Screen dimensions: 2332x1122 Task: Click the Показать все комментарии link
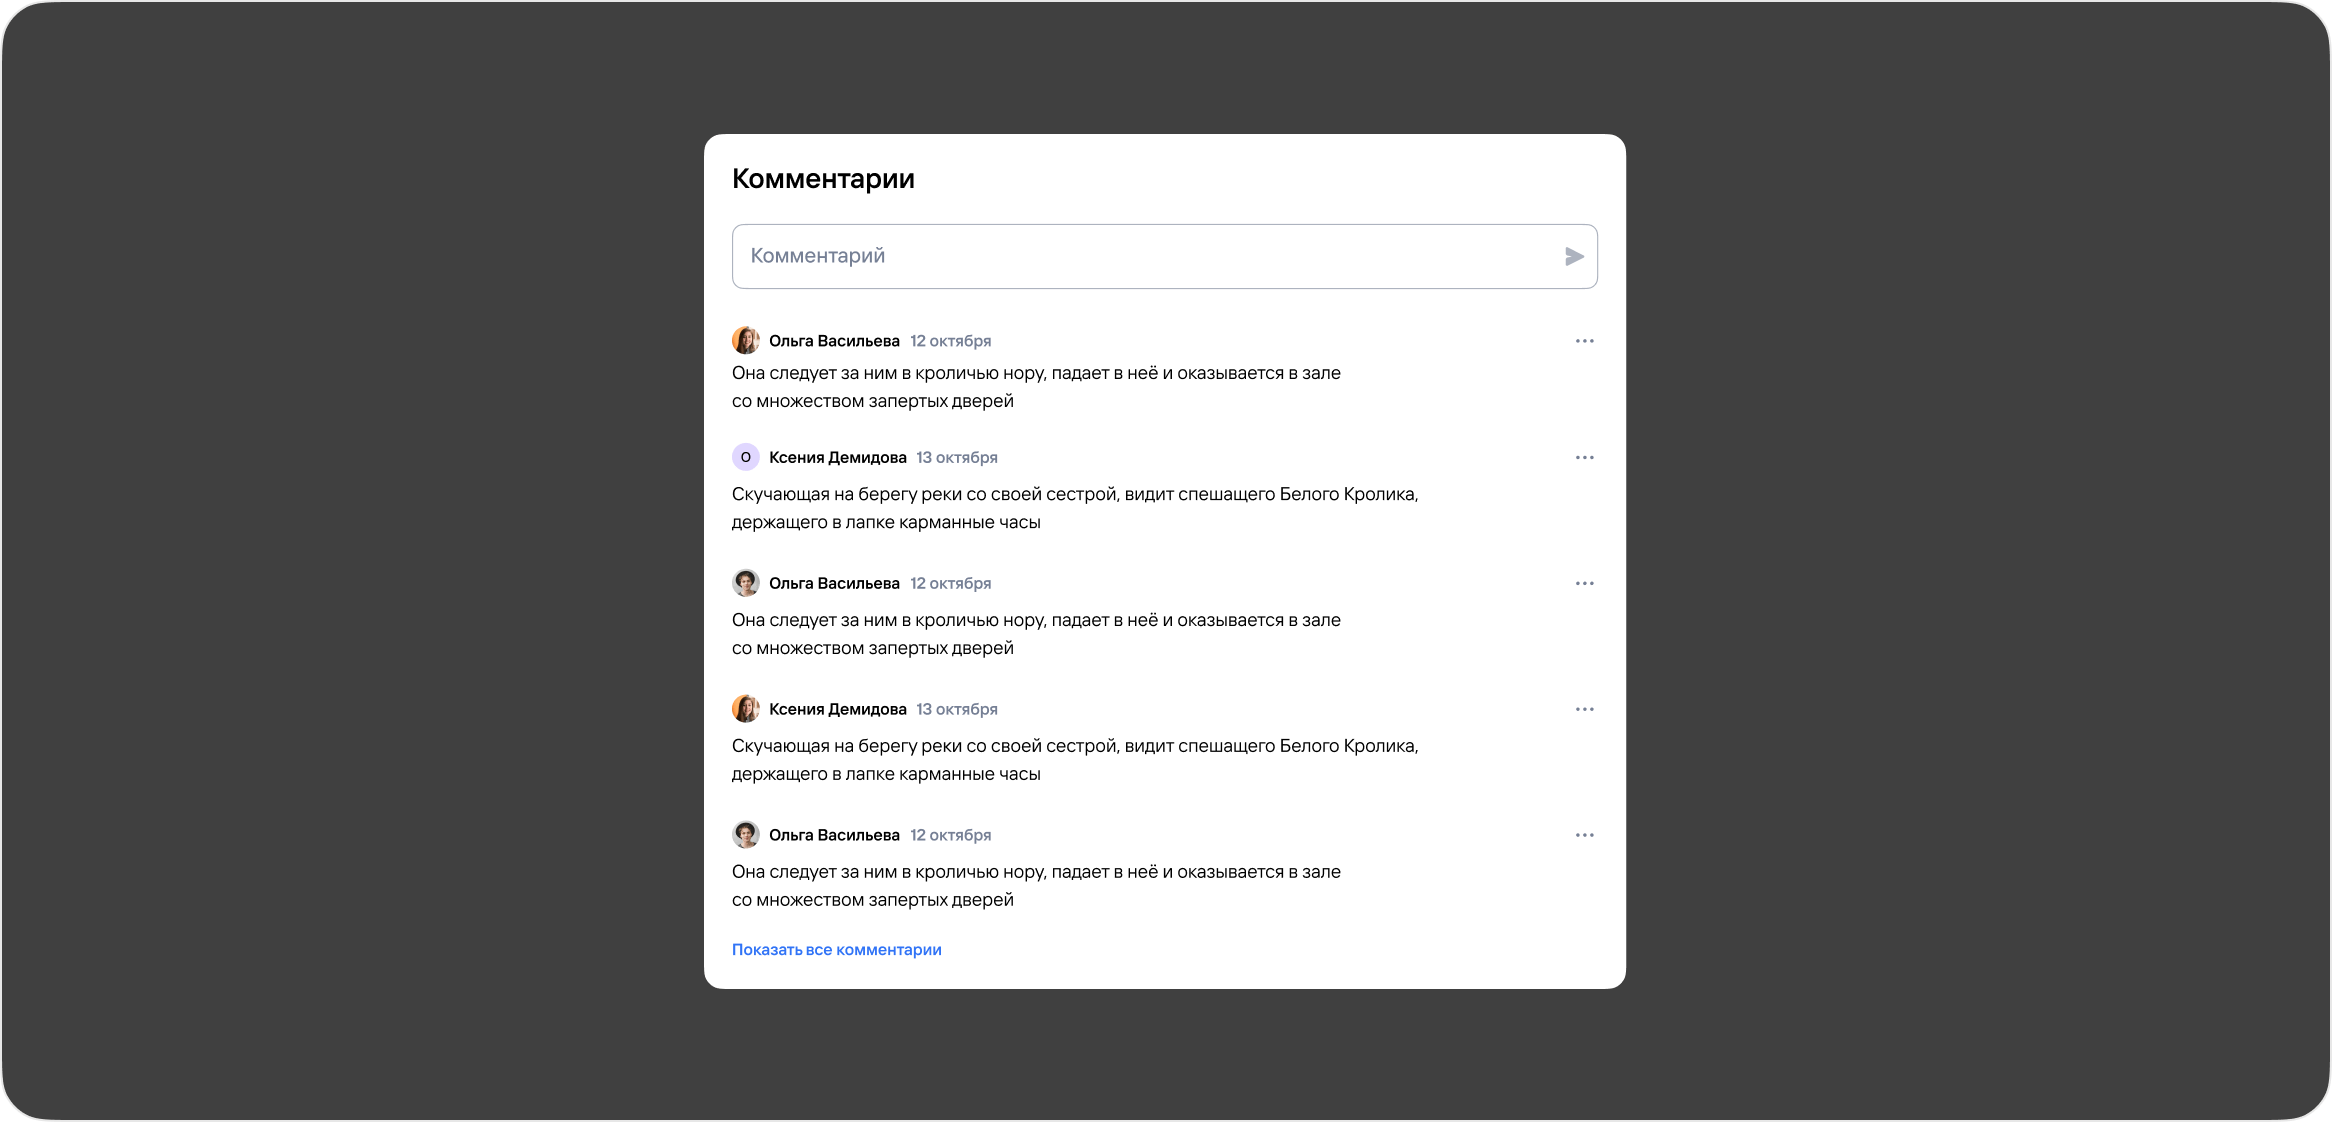836,950
